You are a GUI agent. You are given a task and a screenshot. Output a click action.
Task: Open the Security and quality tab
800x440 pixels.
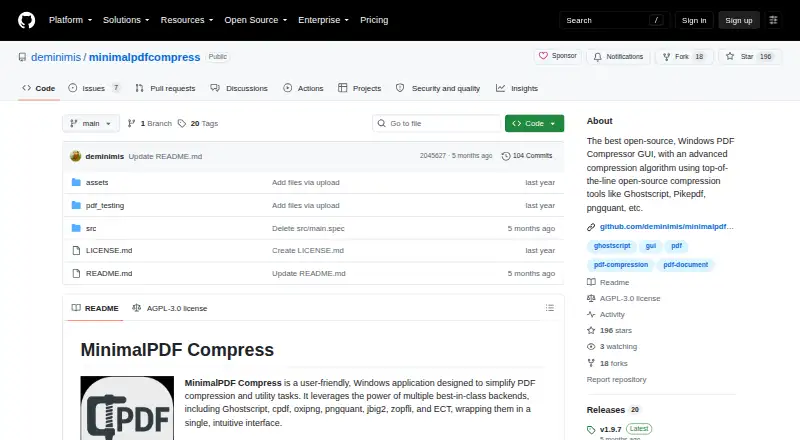point(438,88)
